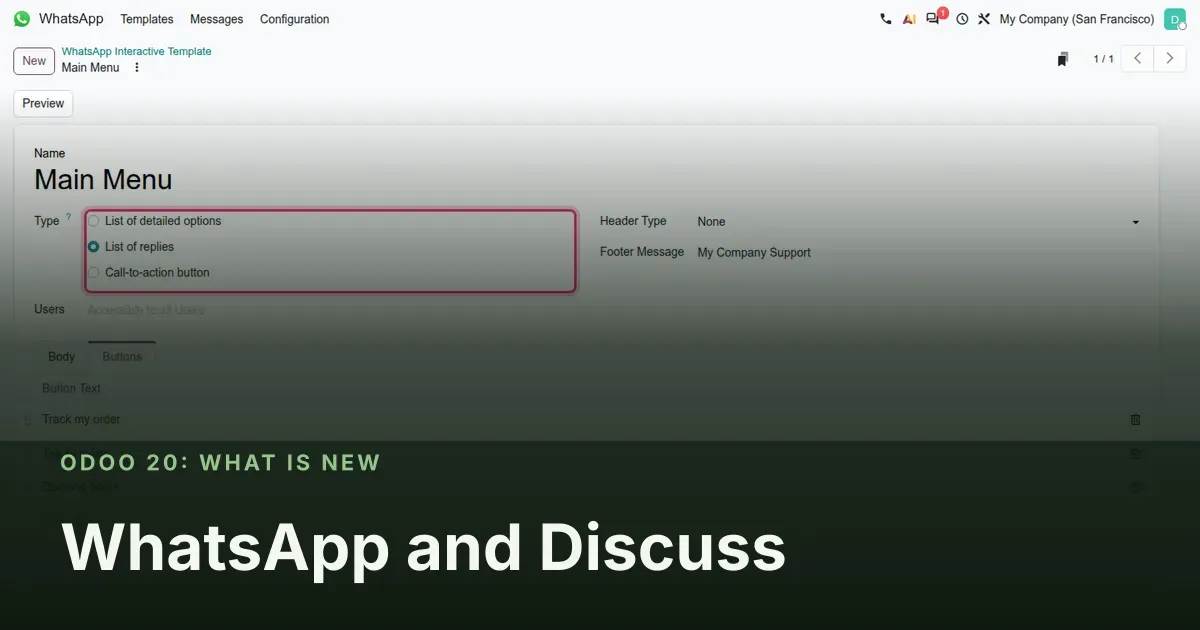Click the 1 / 1 pager counter
Screen dimensions: 1200x630
point(1104,59)
